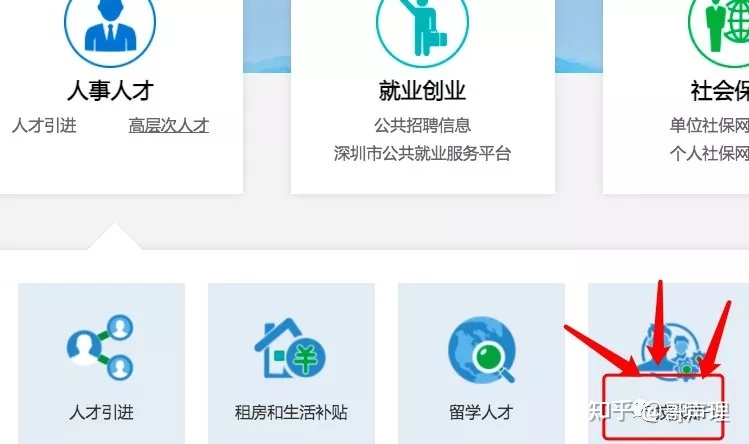Click the 租房和生活补贴 label
Image resolution: width=749 pixels, height=444 pixels.
click(x=291, y=412)
